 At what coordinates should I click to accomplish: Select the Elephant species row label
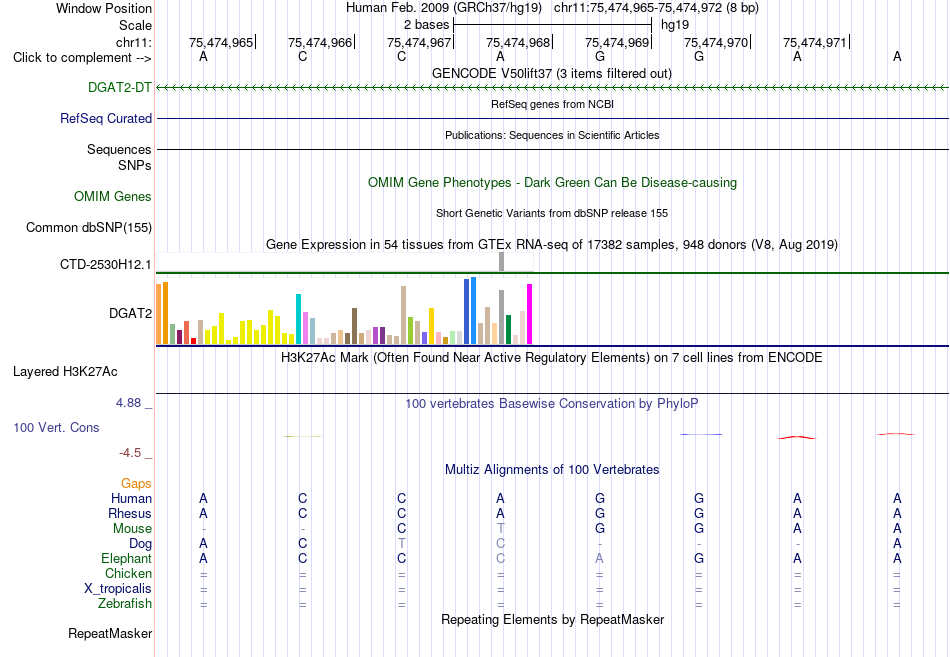(x=126, y=558)
